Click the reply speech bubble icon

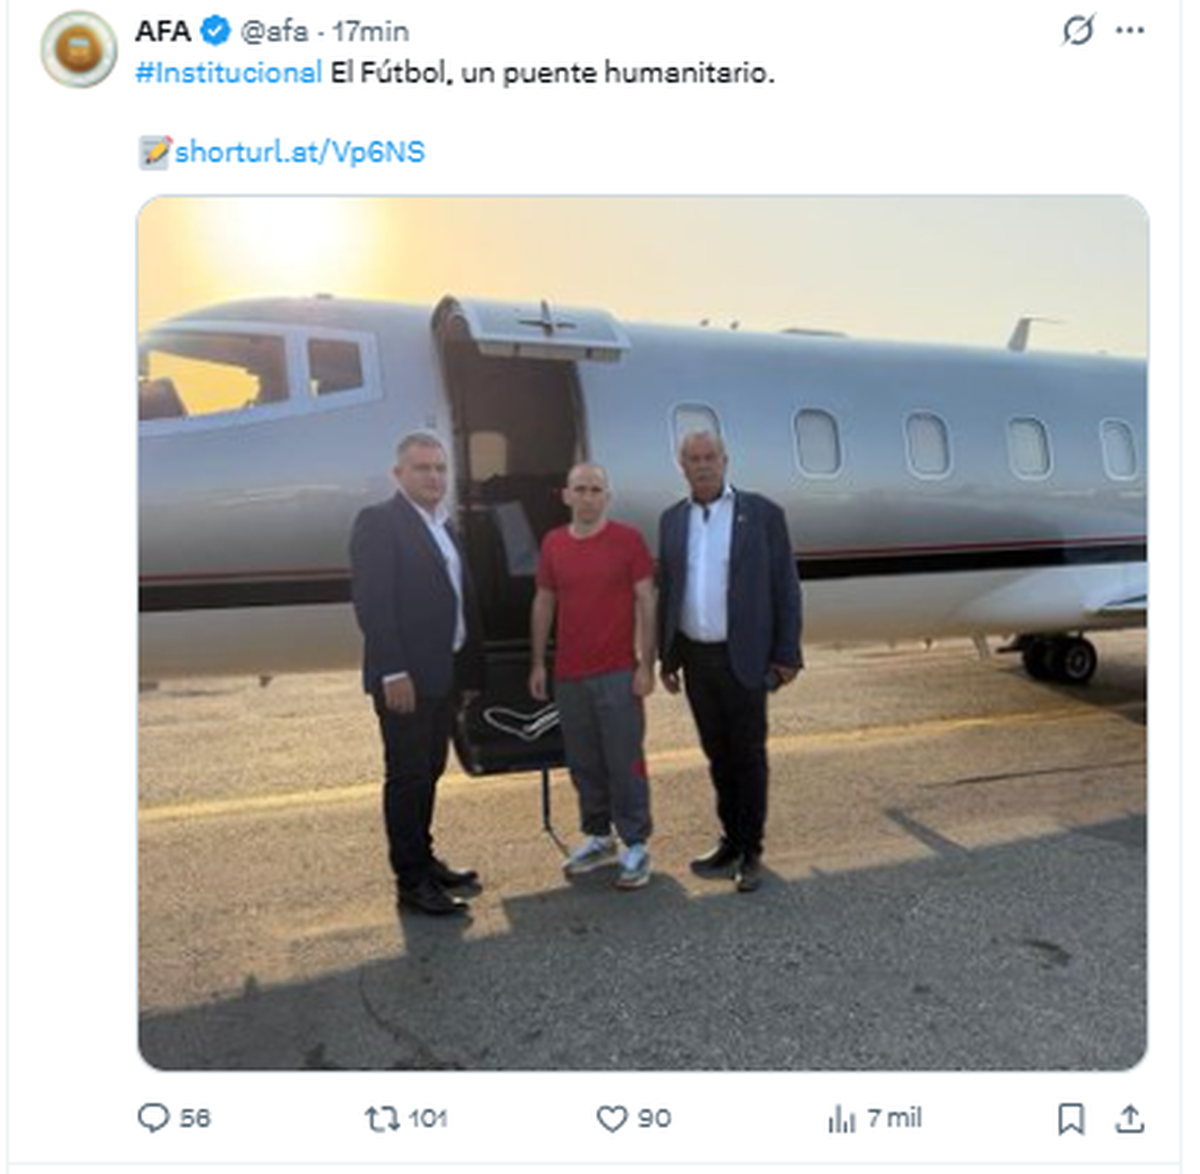pyautogui.click(x=152, y=1117)
